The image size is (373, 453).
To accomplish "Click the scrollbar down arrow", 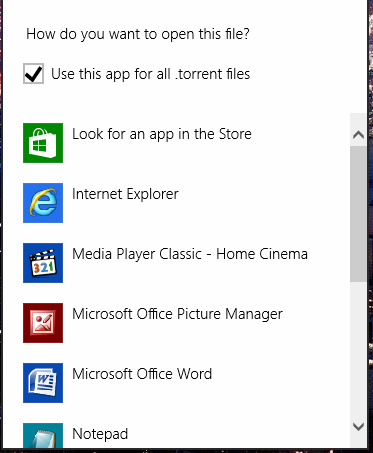I will pos(358,426).
